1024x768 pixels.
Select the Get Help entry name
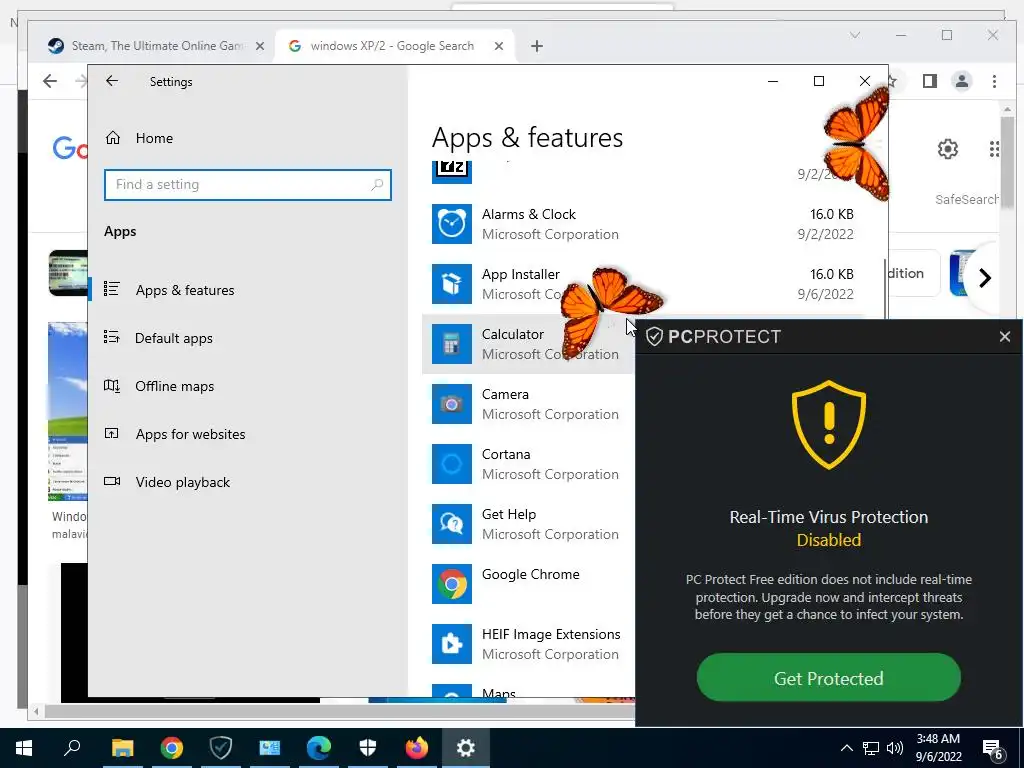pyautogui.click(x=509, y=515)
